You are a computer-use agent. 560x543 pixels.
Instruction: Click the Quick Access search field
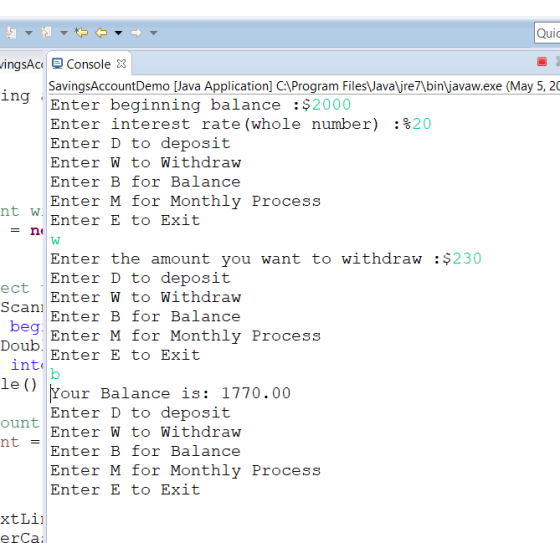547,33
